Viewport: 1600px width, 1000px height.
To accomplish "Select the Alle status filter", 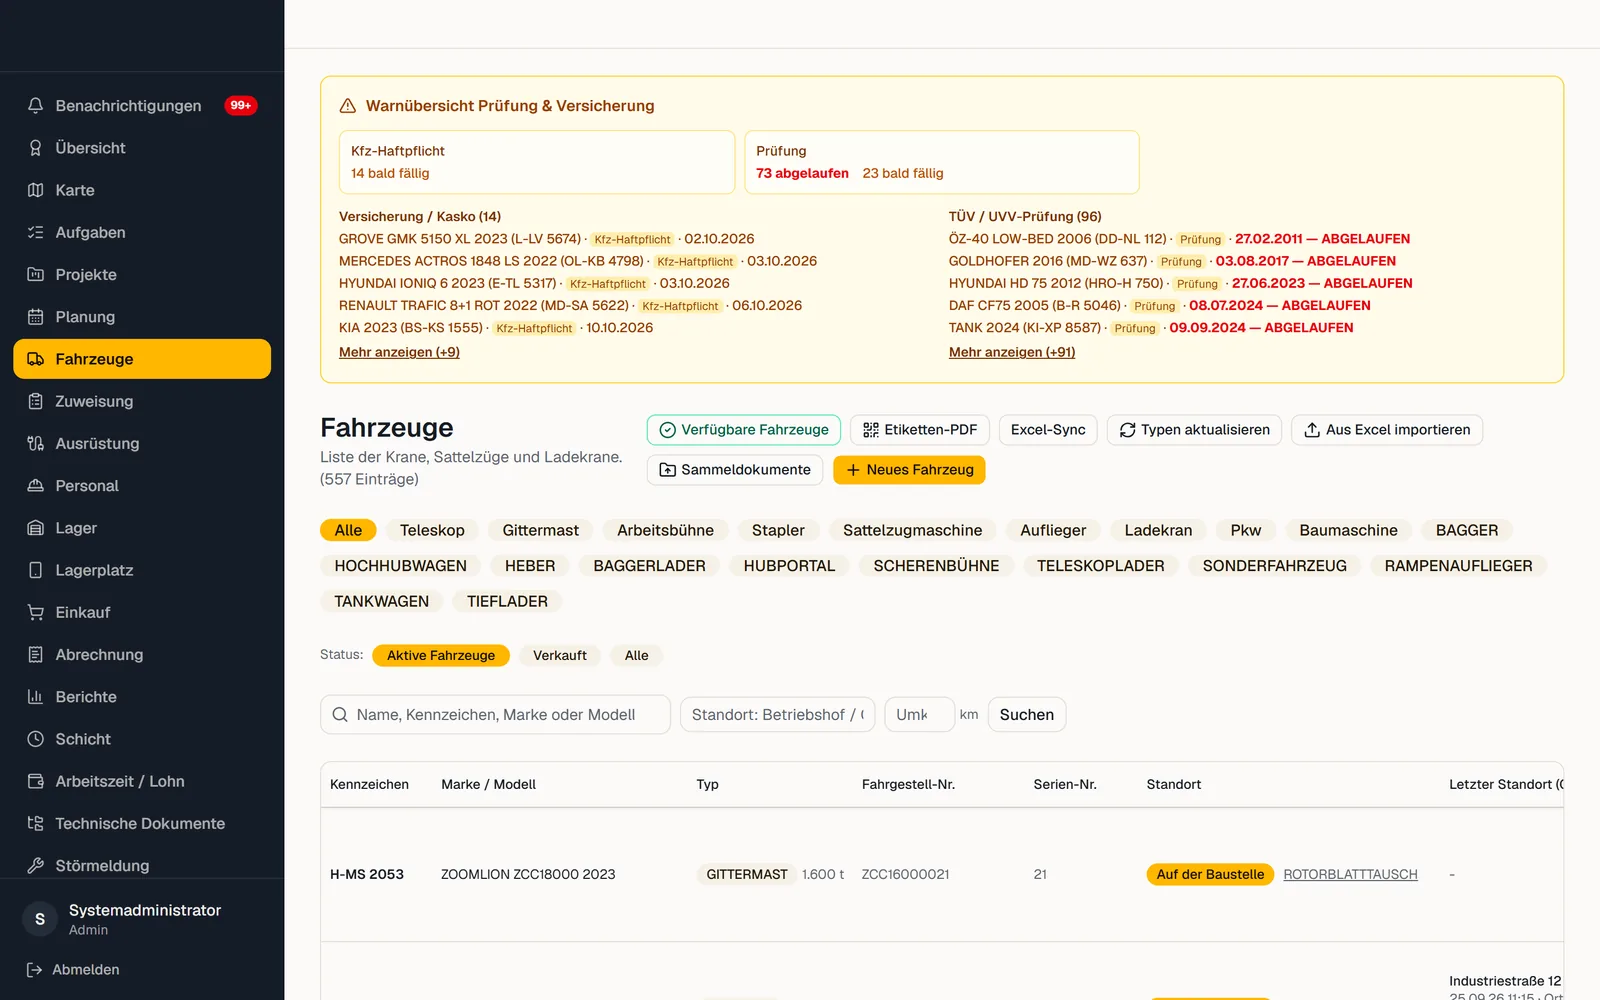I will pos(637,656).
